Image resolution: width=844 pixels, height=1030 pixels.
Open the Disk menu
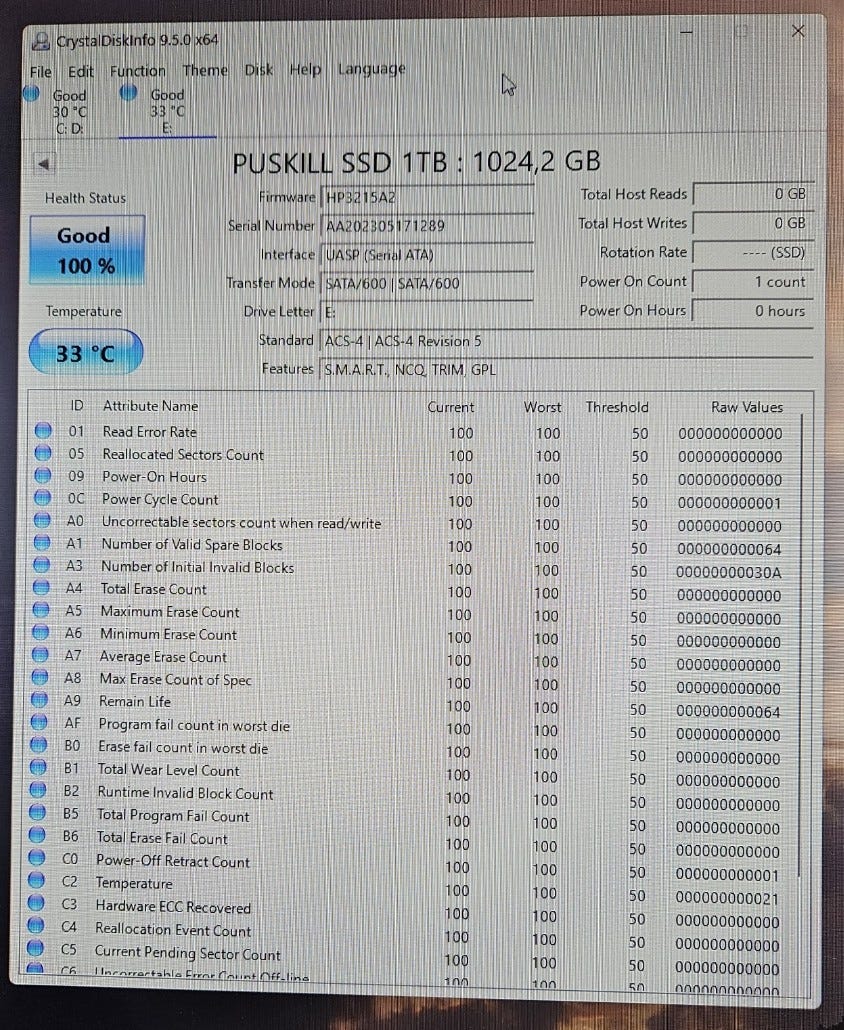[258, 69]
